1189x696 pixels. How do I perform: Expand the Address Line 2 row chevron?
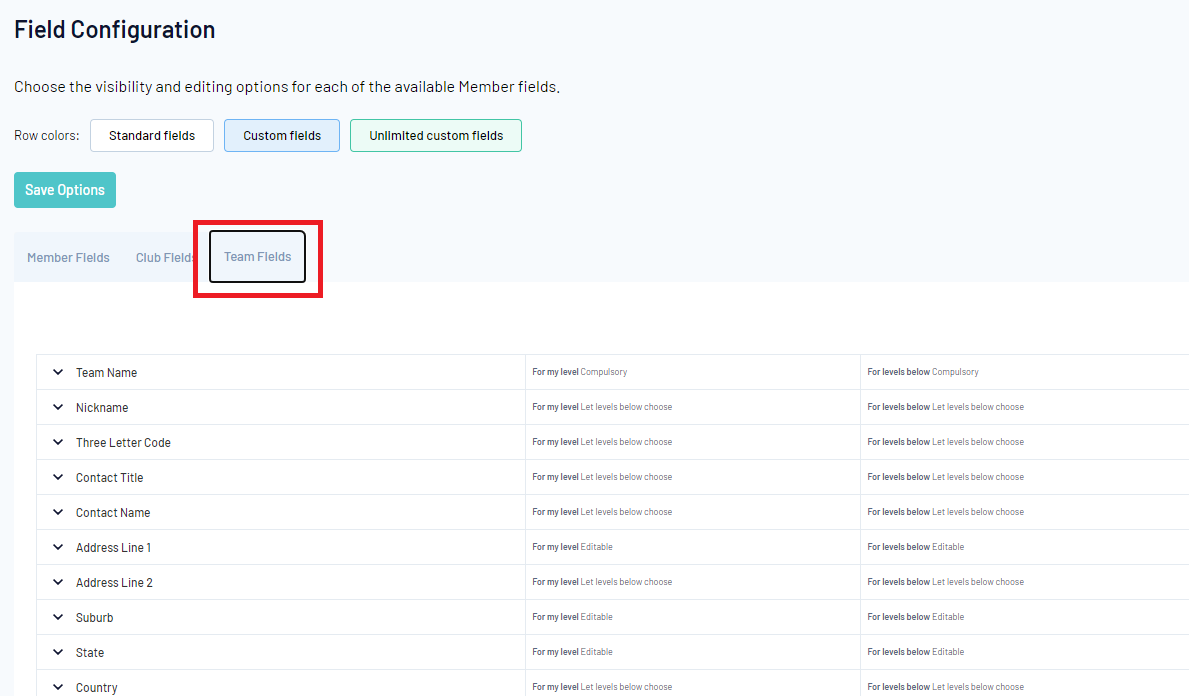click(x=58, y=582)
